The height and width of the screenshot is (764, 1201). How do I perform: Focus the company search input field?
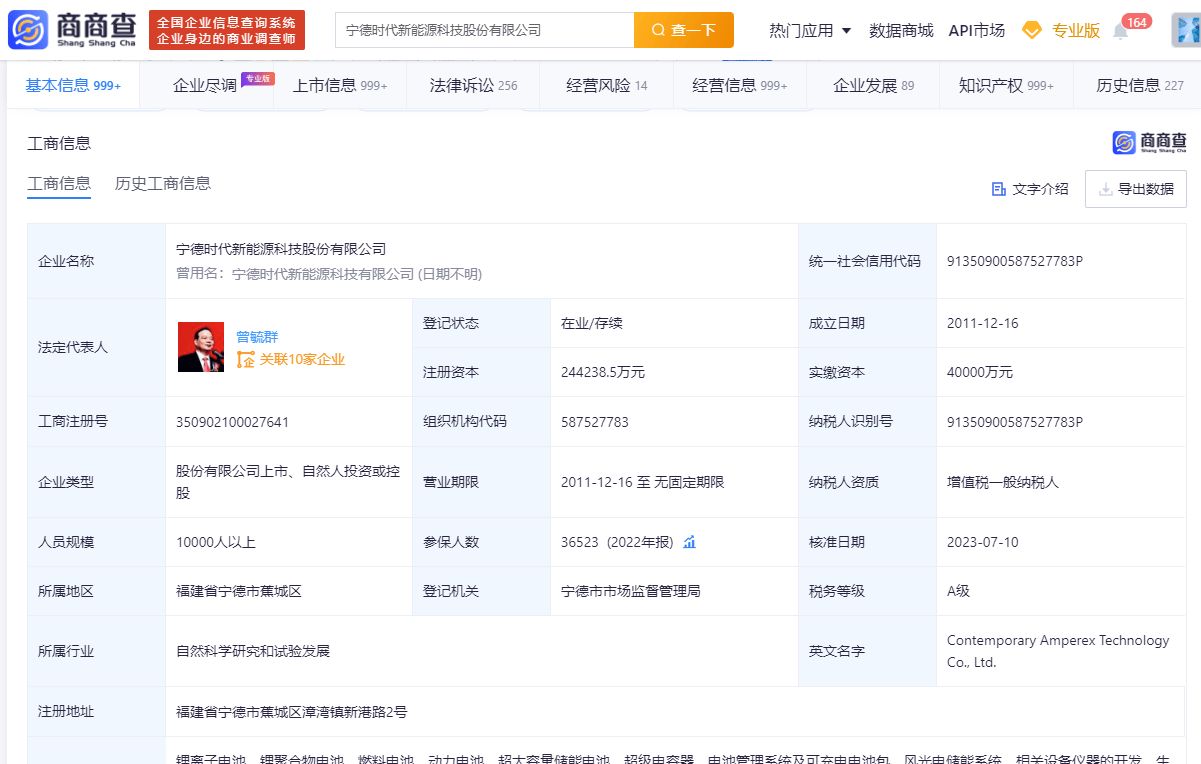pos(484,30)
